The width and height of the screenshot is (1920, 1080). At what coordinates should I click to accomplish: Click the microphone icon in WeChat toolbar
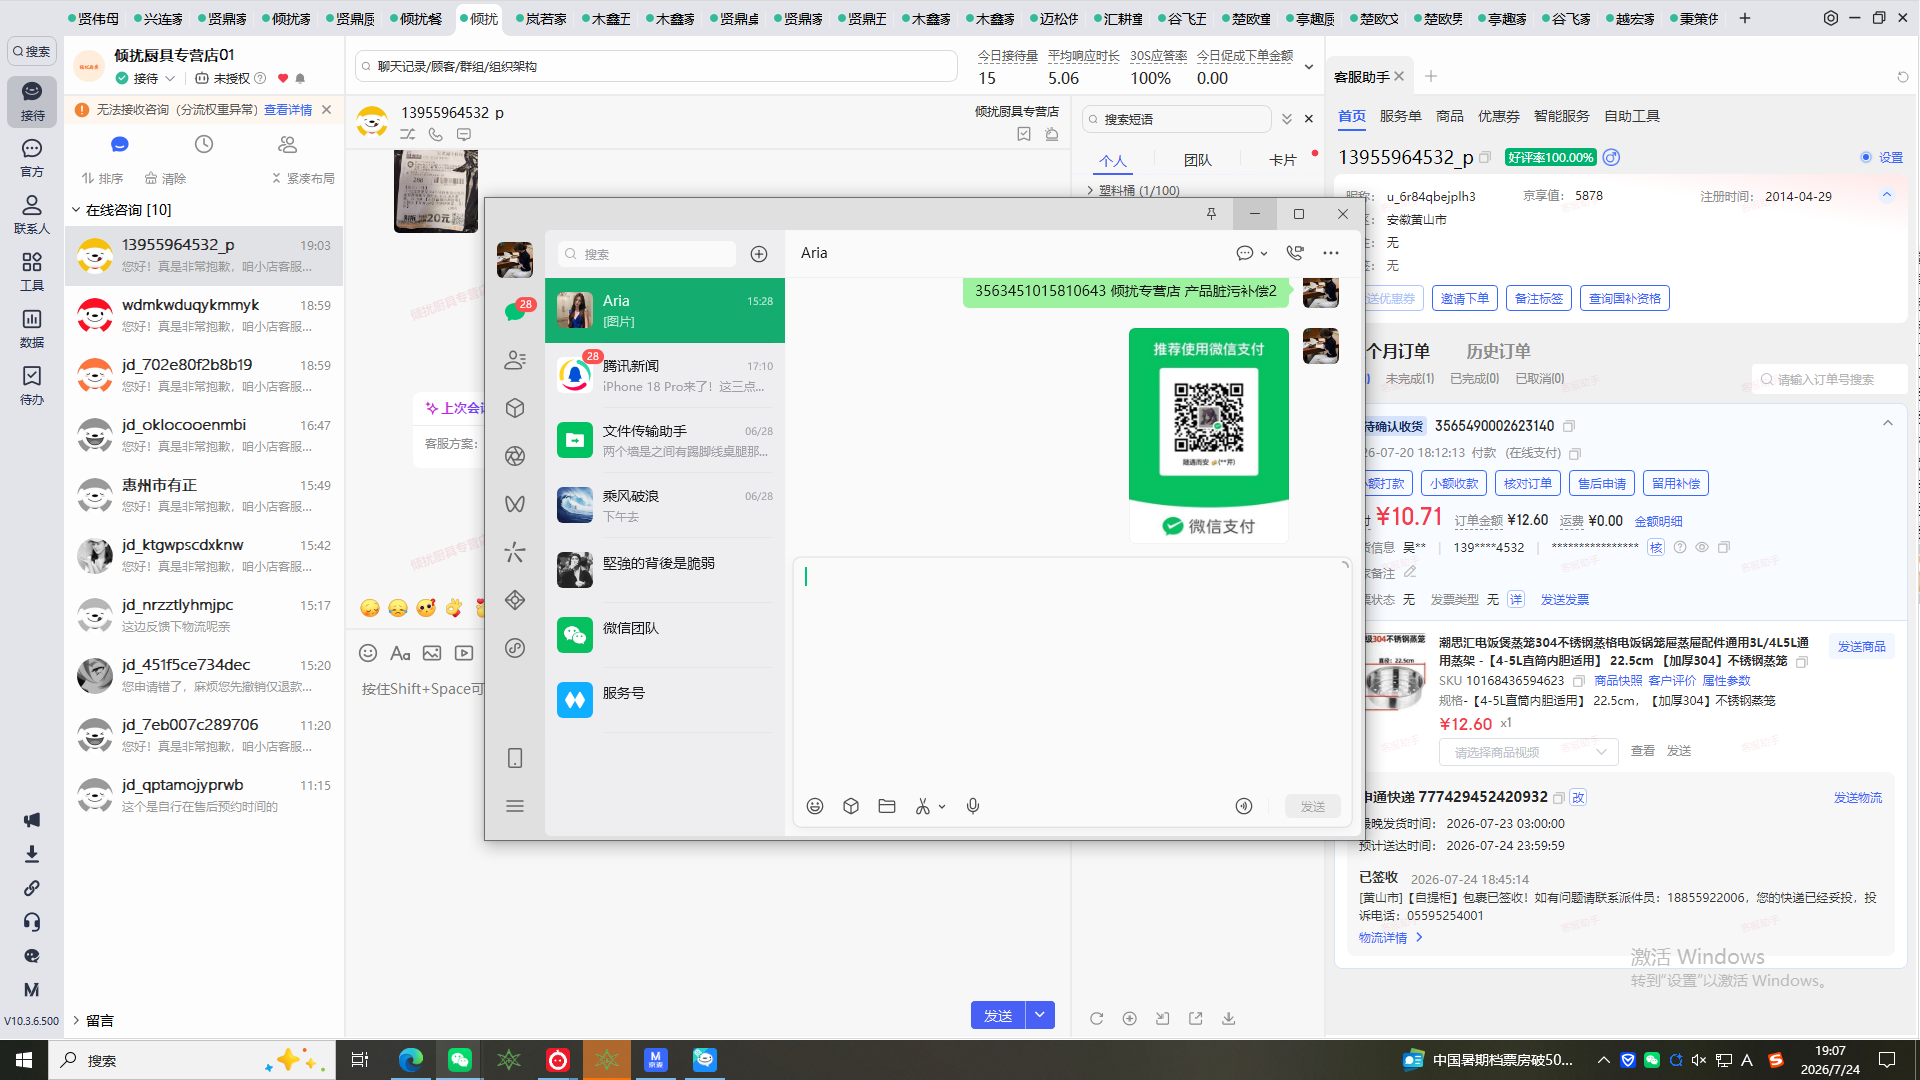tap(973, 806)
